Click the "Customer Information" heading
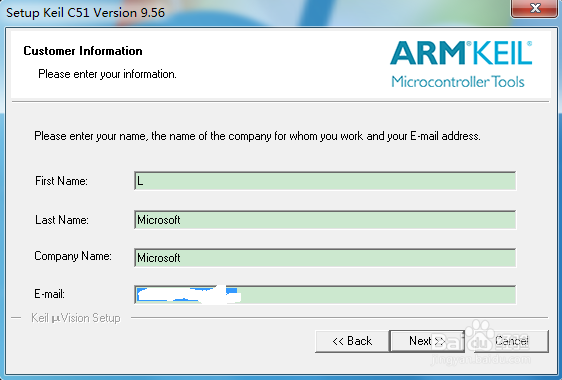This screenshot has width=562, height=380. (83, 51)
